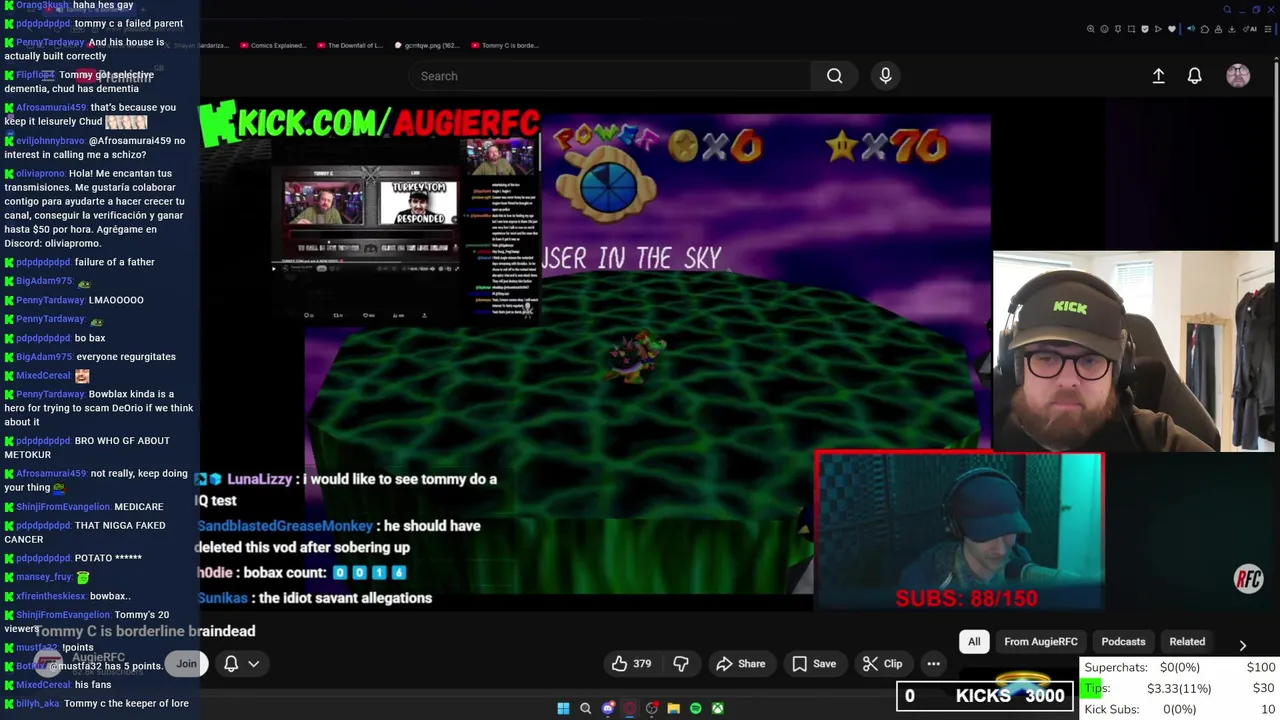Show more filter chips with right arrow
Image resolution: width=1280 pixels, height=720 pixels.
[x=1242, y=645]
